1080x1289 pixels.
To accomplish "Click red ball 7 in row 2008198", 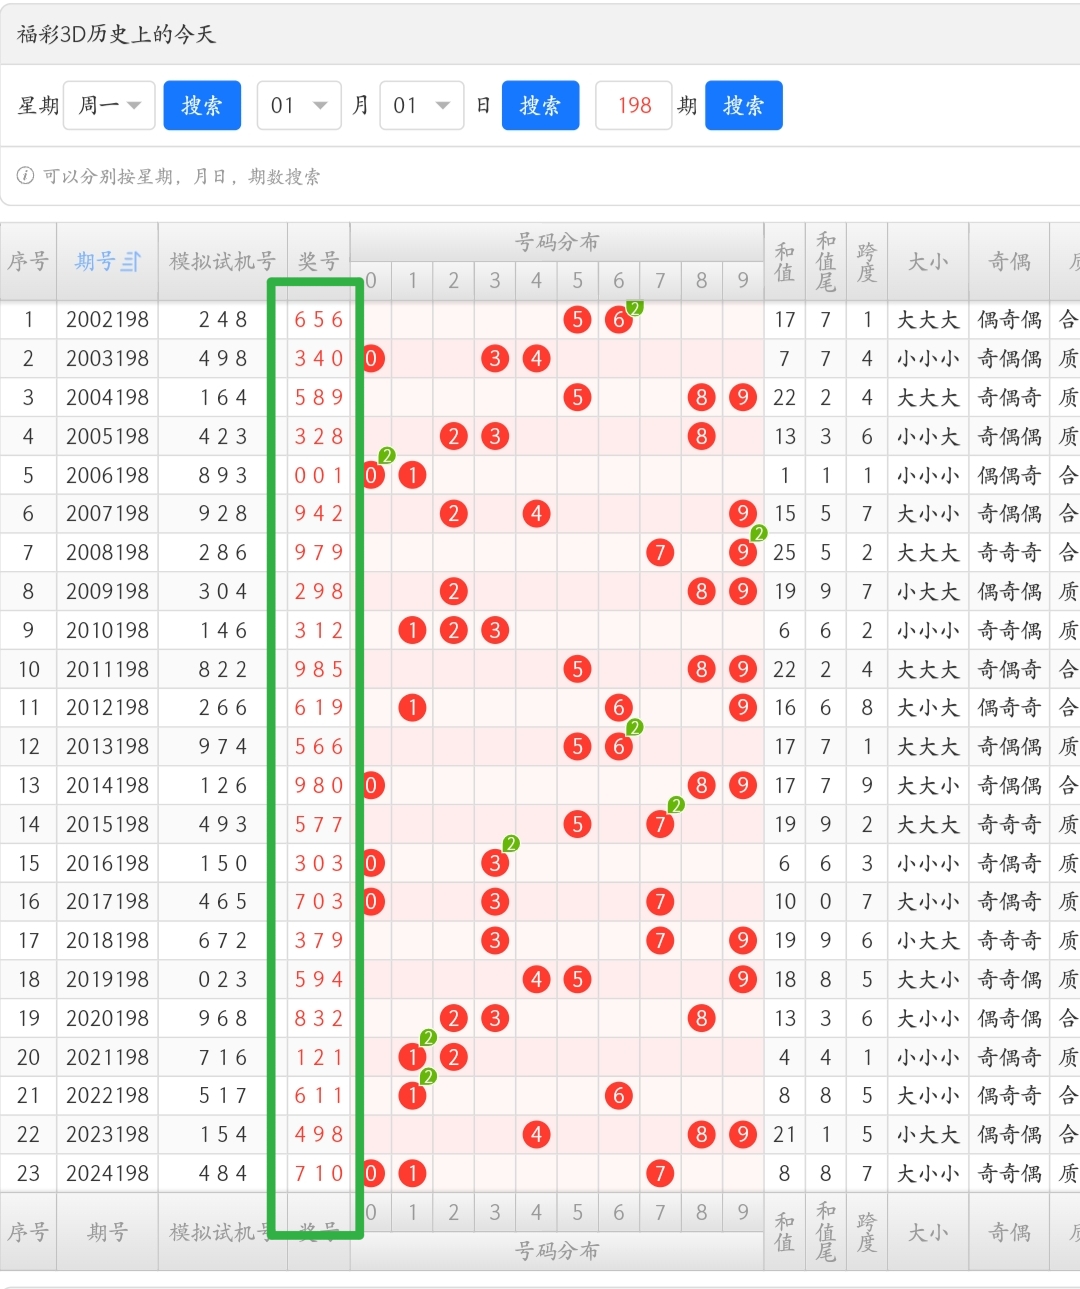I will tap(660, 552).
